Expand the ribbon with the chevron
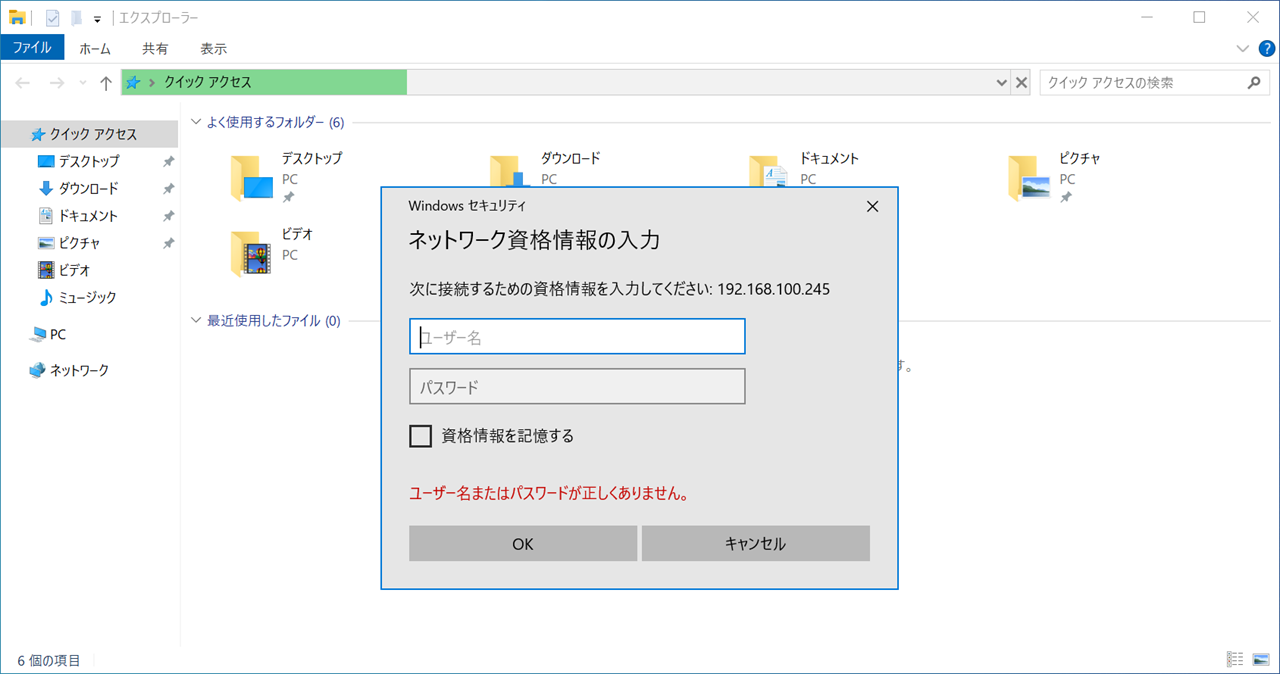 click(1242, 48)
